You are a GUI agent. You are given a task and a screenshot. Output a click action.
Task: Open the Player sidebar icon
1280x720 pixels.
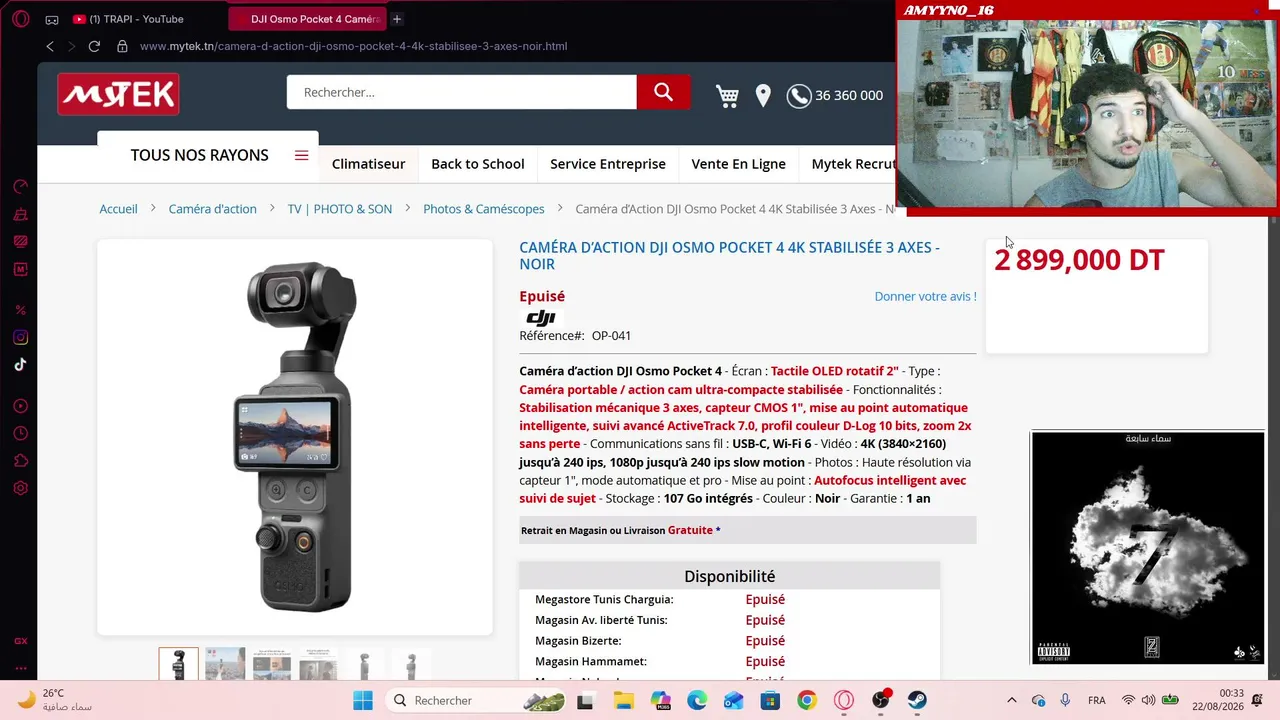20,406
